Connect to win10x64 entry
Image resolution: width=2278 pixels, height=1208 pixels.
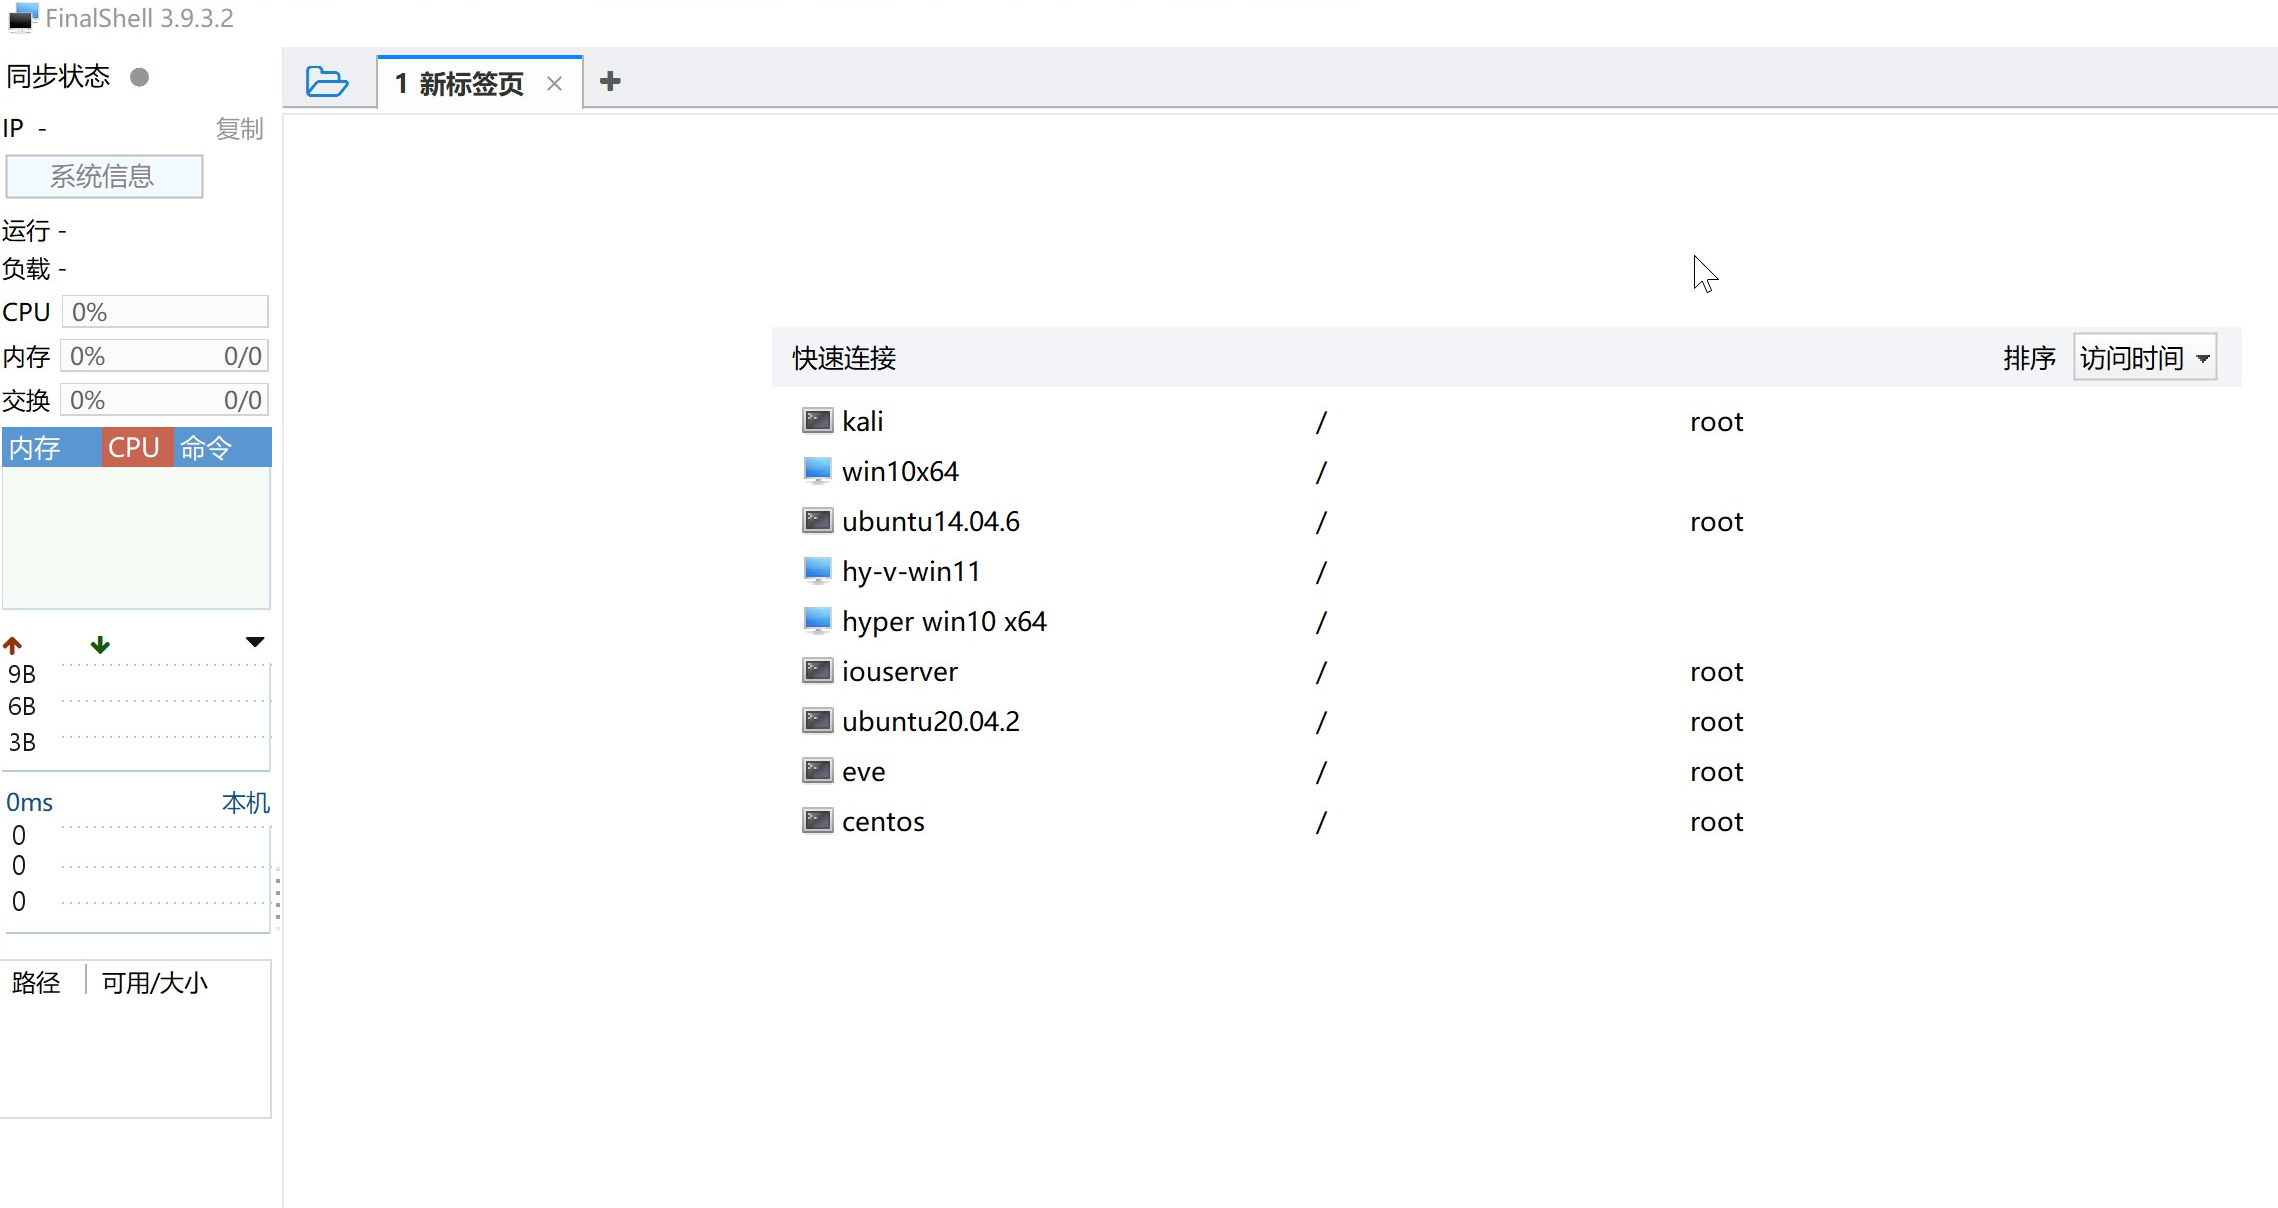[x=900, y=471]
